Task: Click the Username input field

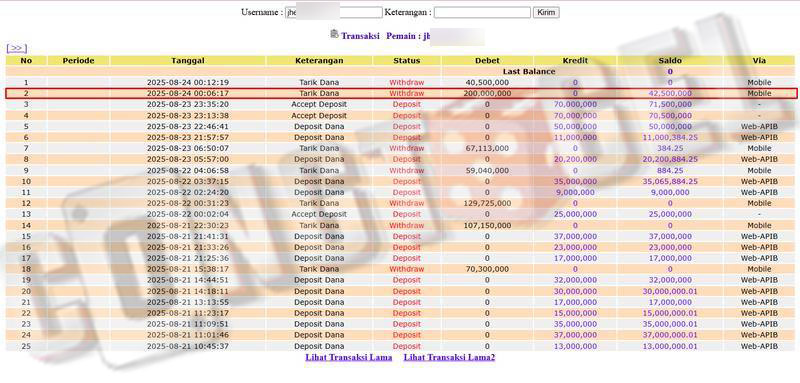Action: tap(334, 12)
